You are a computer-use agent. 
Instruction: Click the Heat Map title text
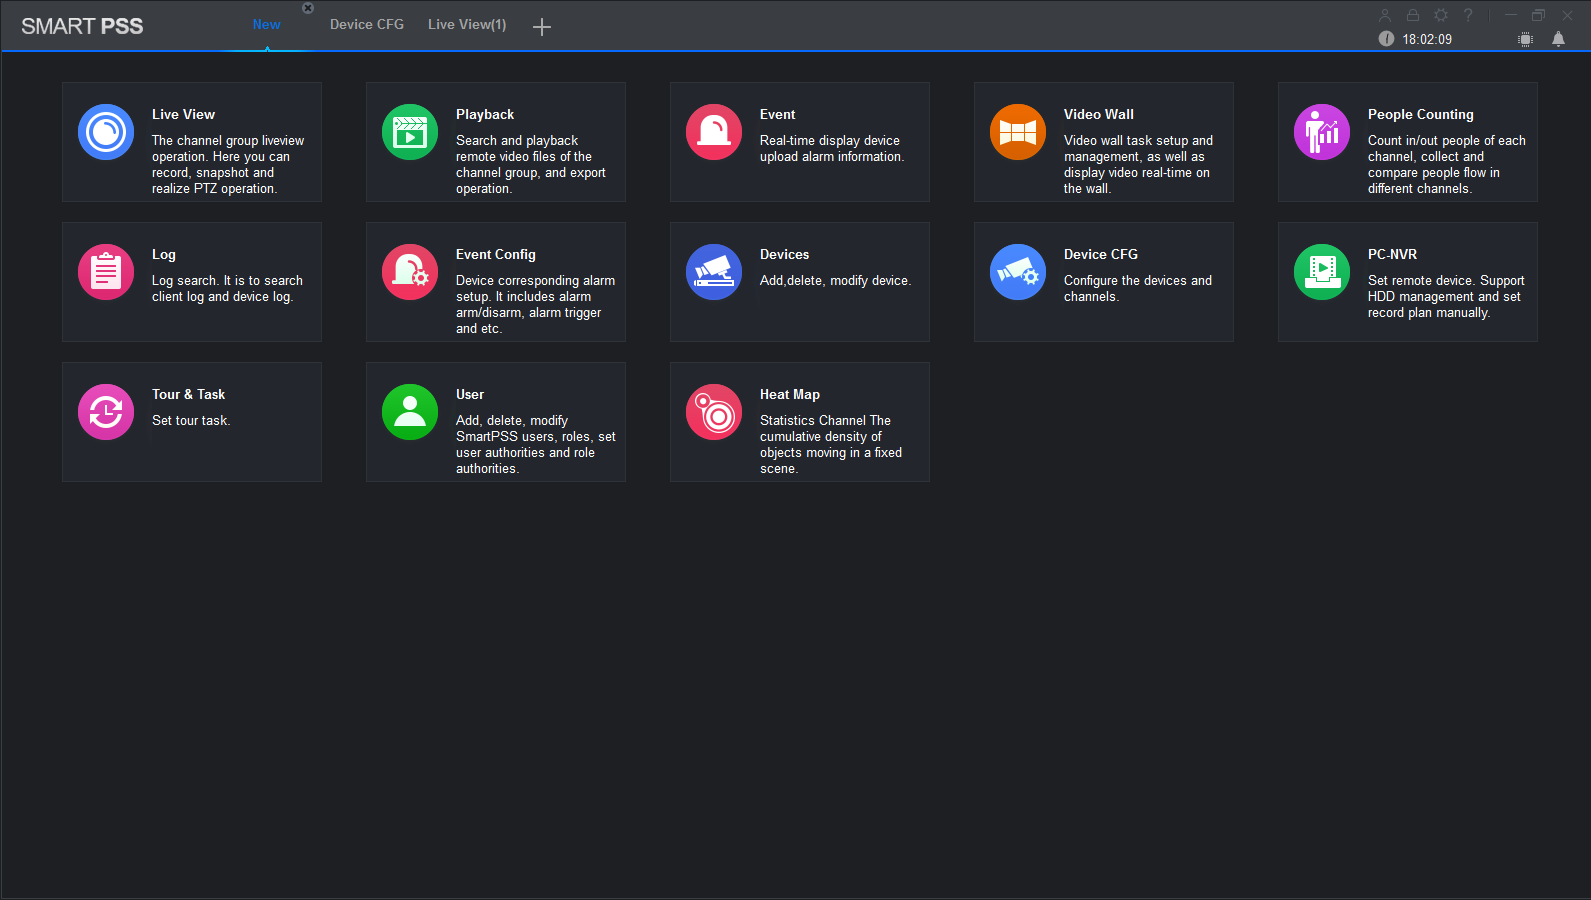tap(790, 394)
